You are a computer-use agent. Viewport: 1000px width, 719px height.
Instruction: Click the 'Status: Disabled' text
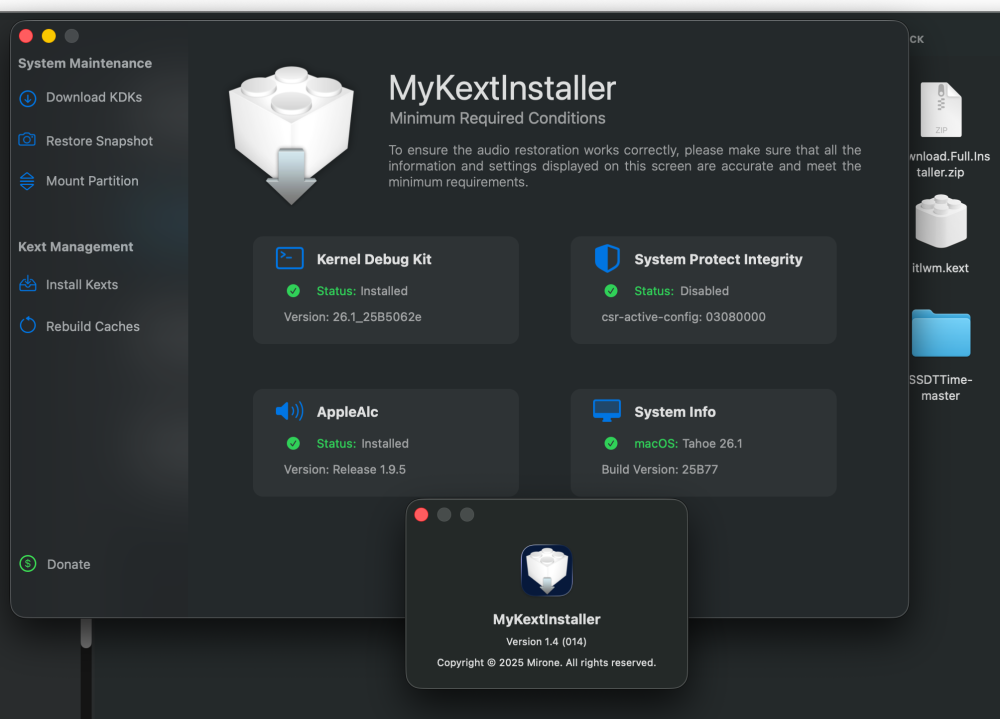[x=682, y=291]
